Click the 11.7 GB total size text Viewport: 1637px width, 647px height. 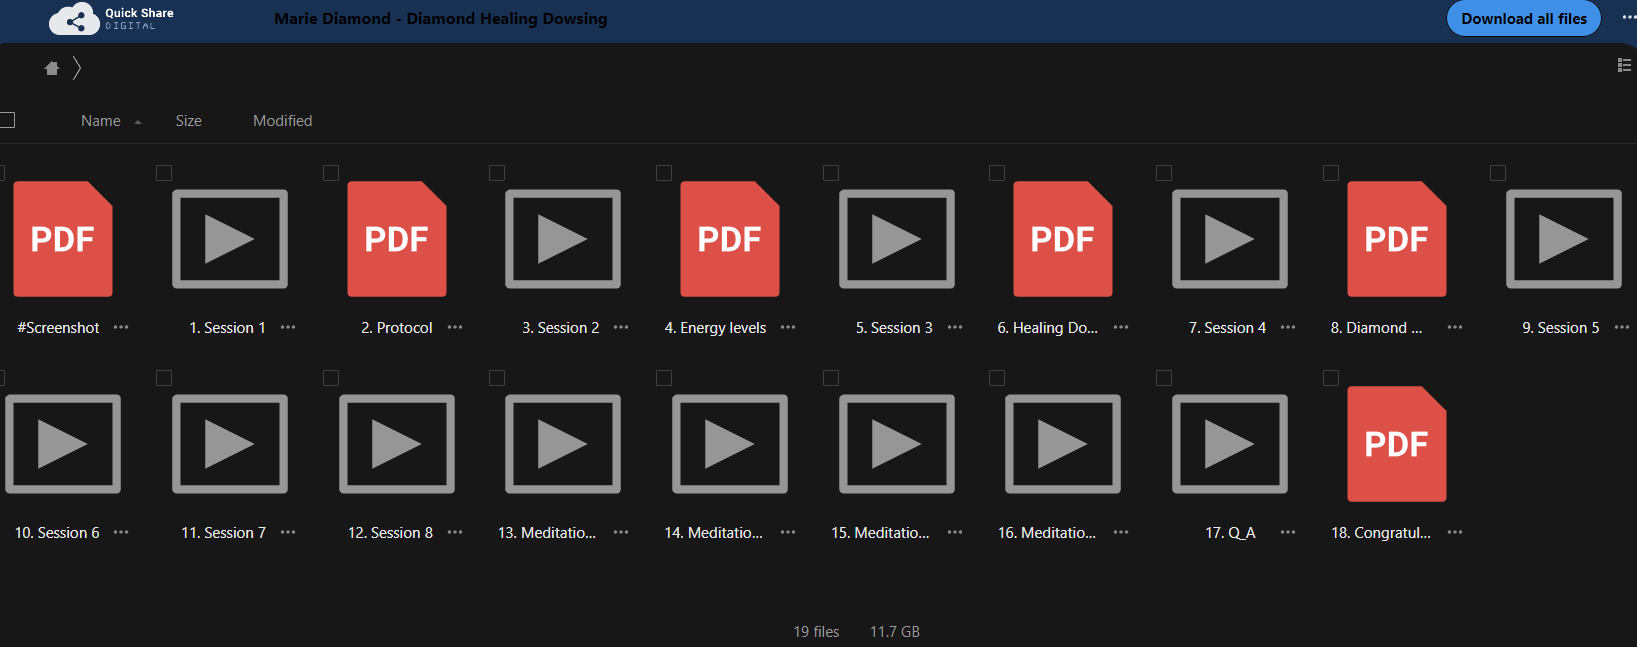(895, 632)
